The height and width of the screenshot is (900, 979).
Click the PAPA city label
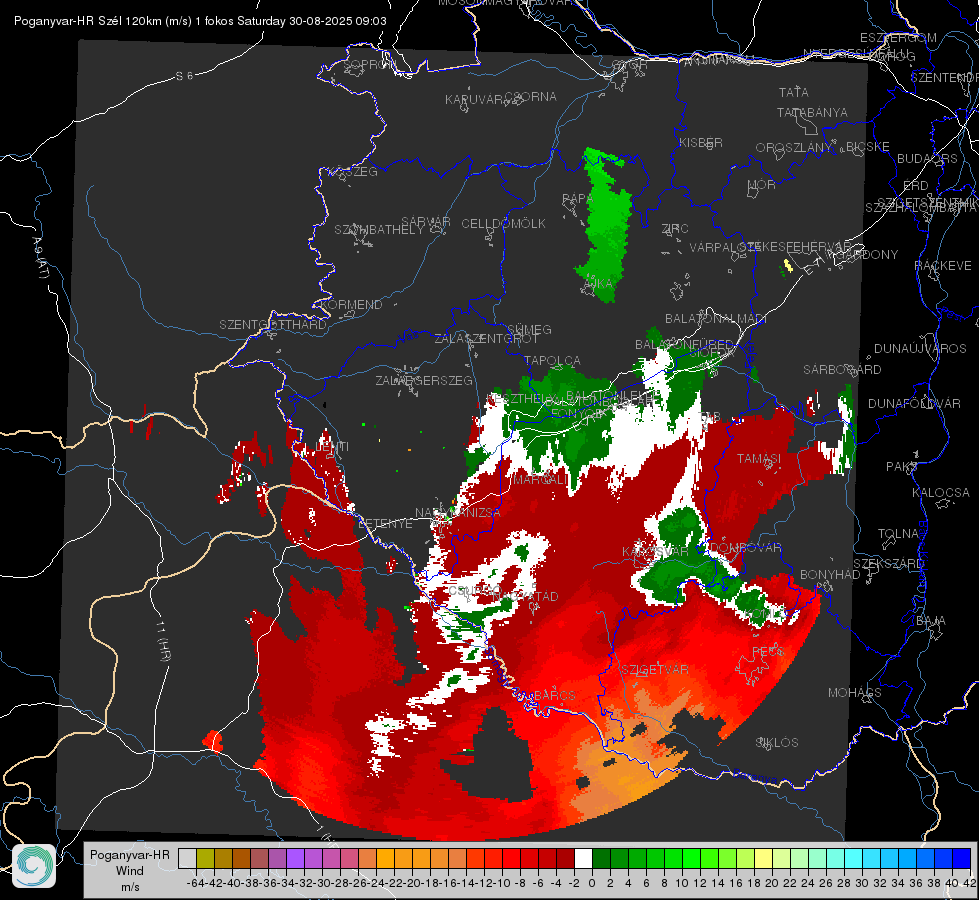576,198
